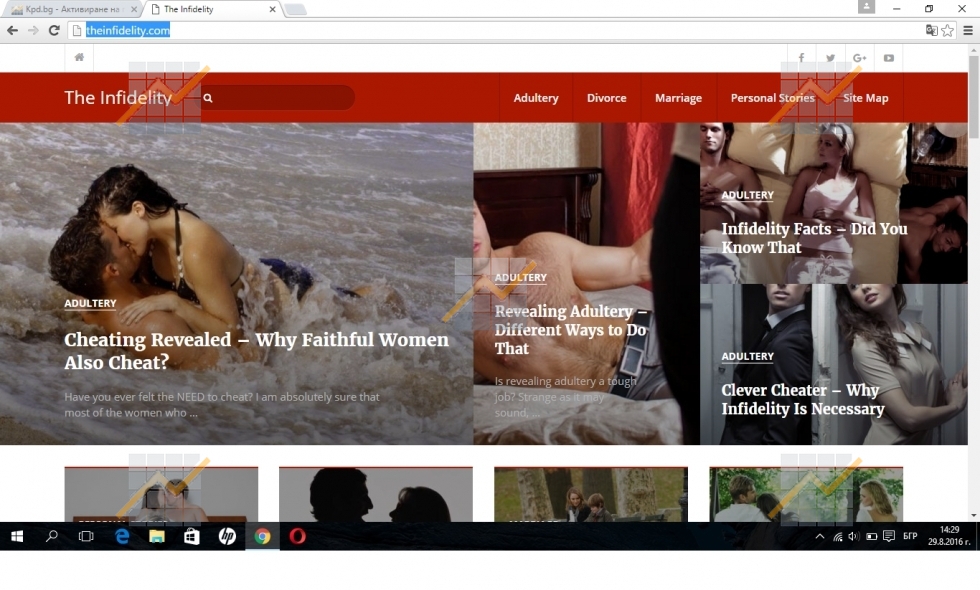Viewport: 980px width, 590px height.
Task: Switch to the Kpd.bg browser tab
Action: point(72,9)
